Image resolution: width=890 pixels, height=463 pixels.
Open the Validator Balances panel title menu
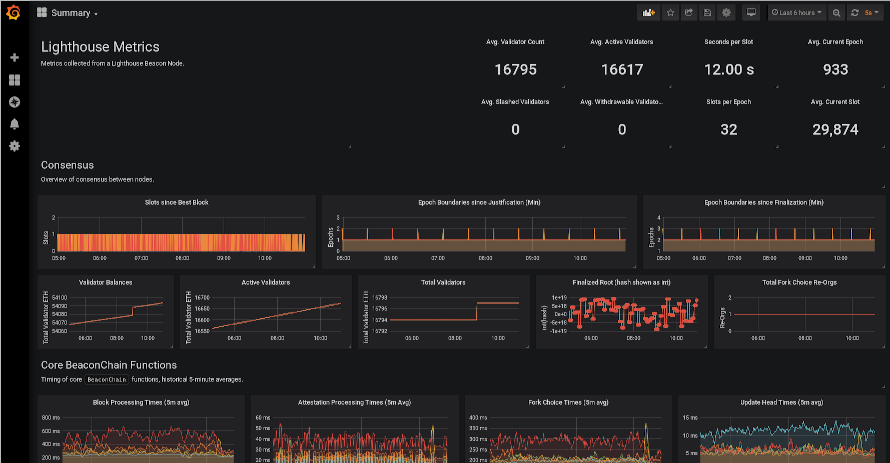tap(106, 282)
